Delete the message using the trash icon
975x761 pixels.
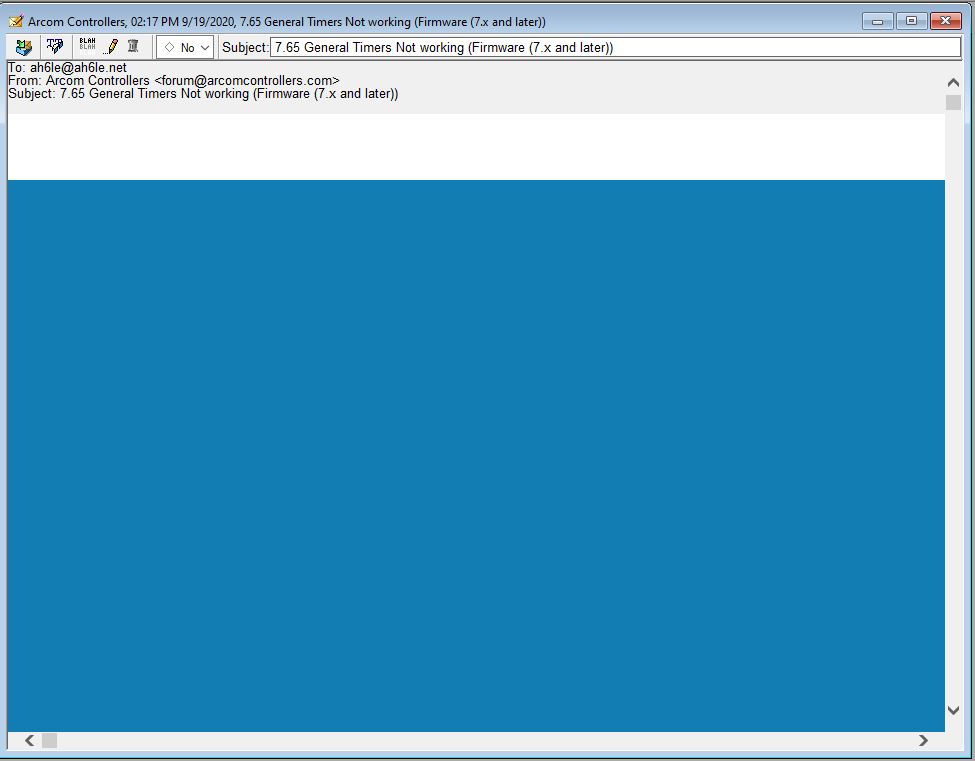[133, 47]
